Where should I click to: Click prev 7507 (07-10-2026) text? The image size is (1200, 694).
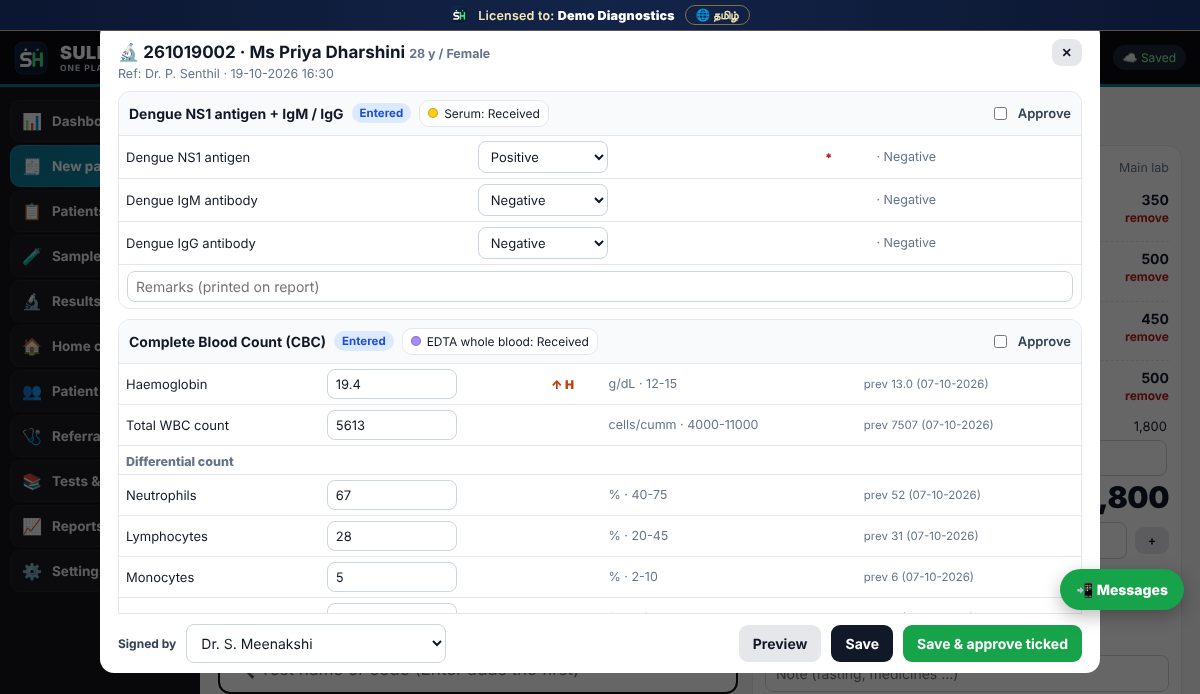[x=928, y=425]
